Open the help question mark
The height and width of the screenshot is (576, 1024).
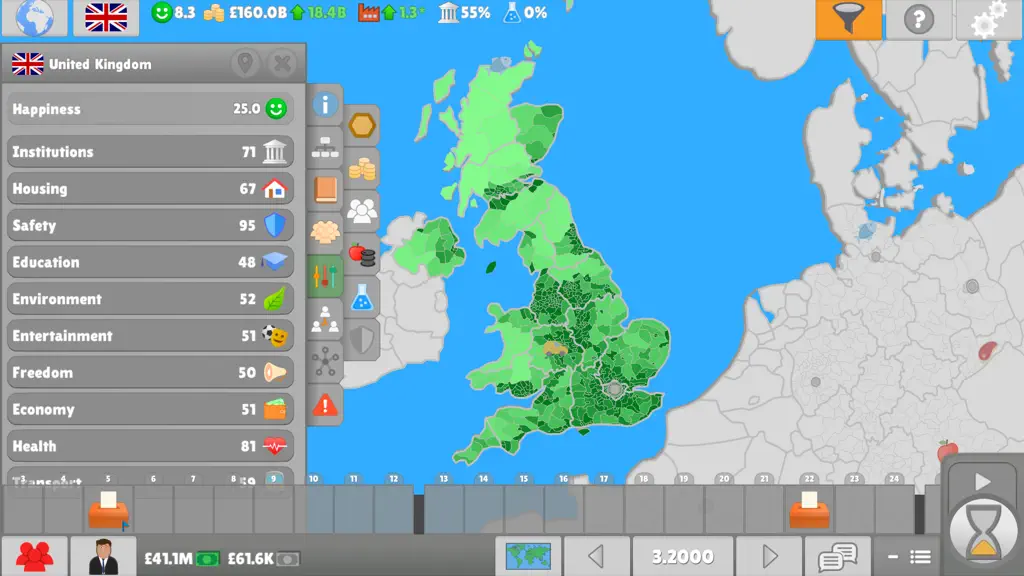tap(918, 19)
